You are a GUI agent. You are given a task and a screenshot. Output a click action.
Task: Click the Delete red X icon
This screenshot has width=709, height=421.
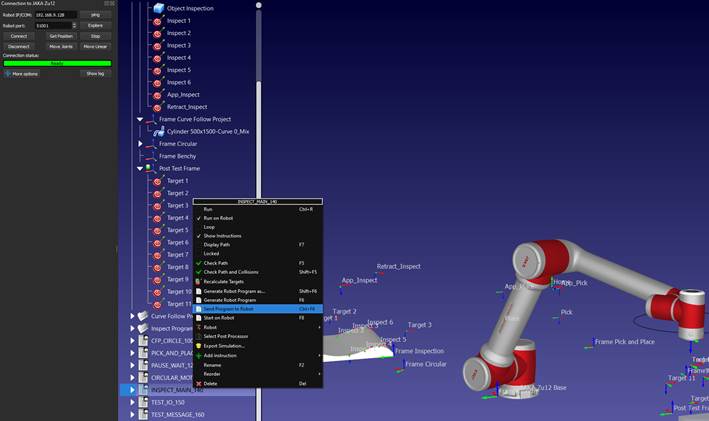coord(198,383)
